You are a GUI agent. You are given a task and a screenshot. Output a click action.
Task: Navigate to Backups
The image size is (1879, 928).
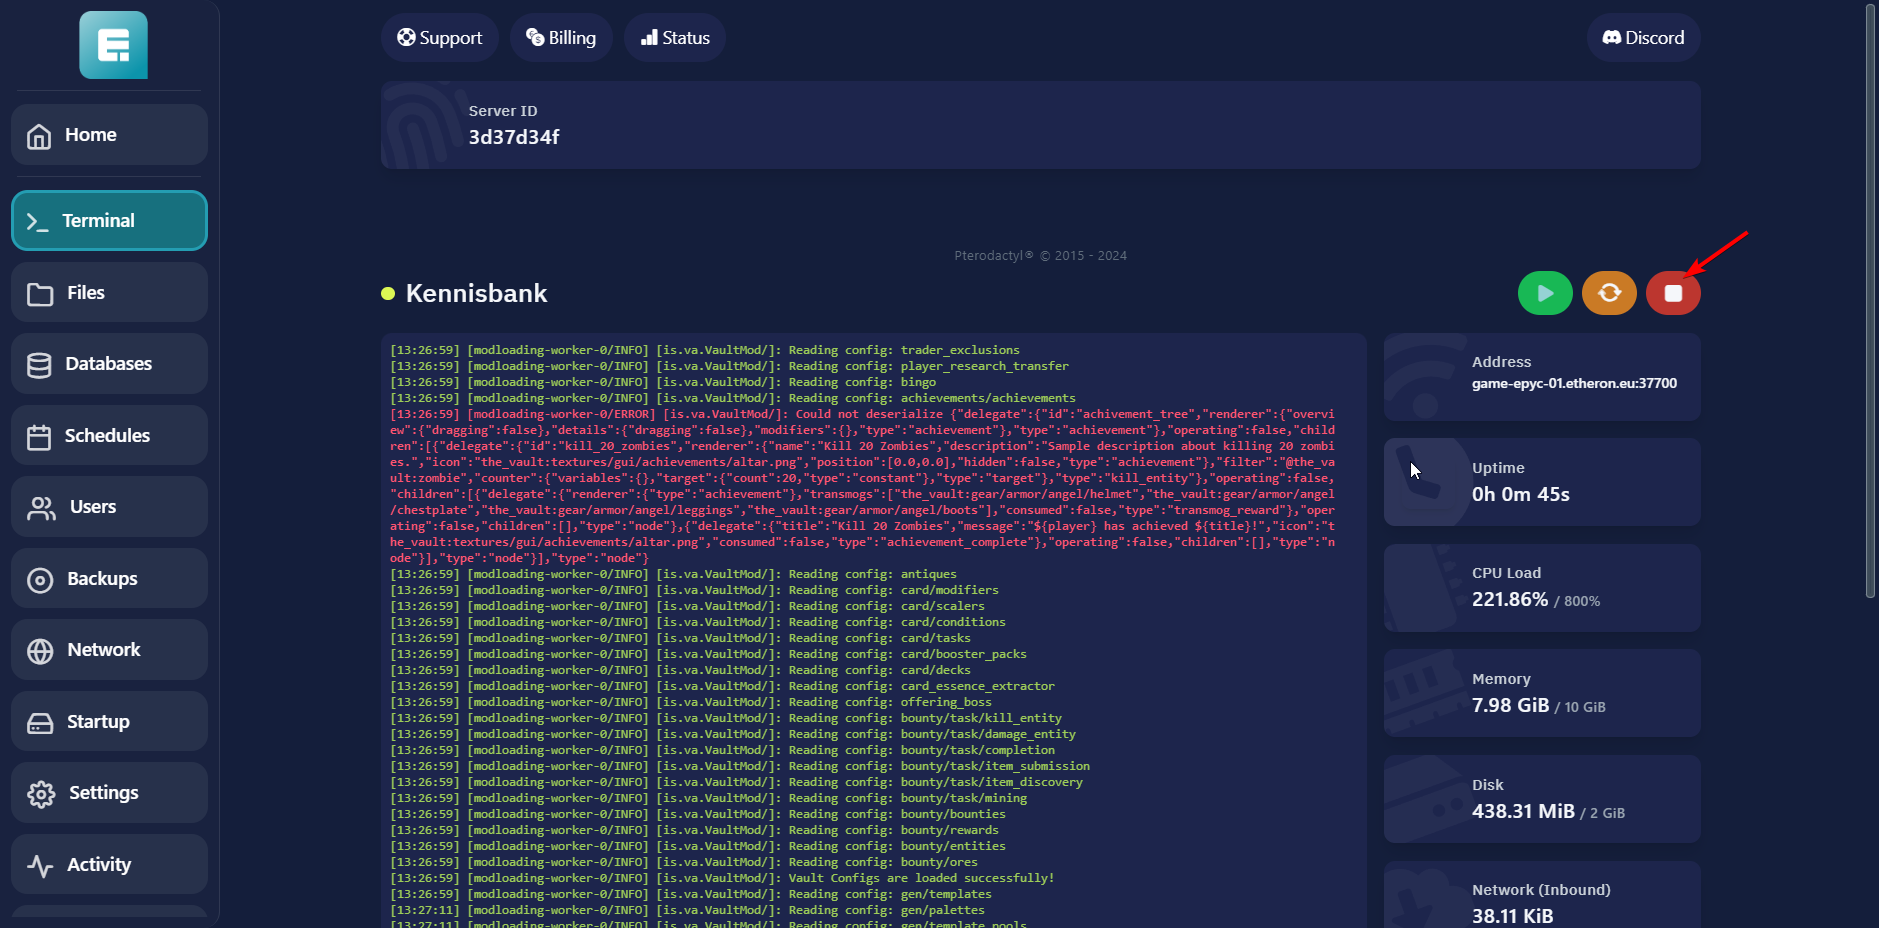click(x=109, y=579)
